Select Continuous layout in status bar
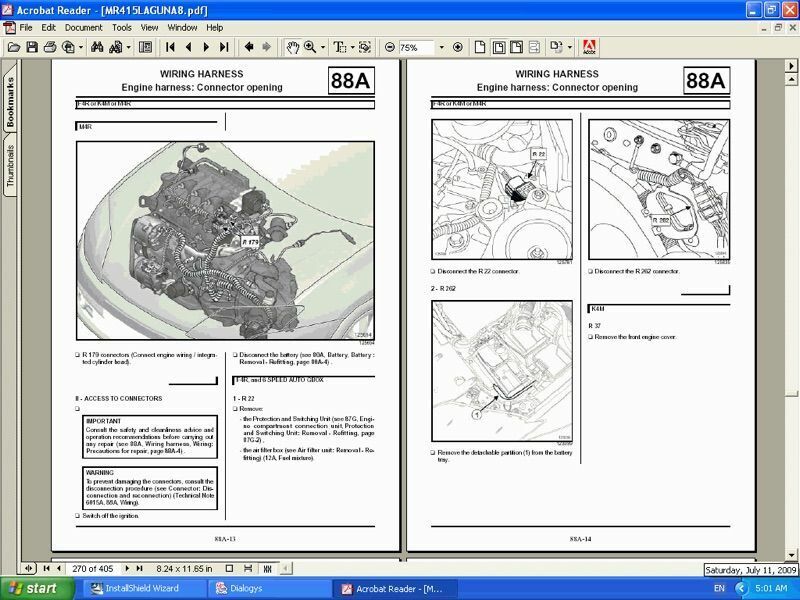This screenshot has height=600, width=800. [248, 568]
